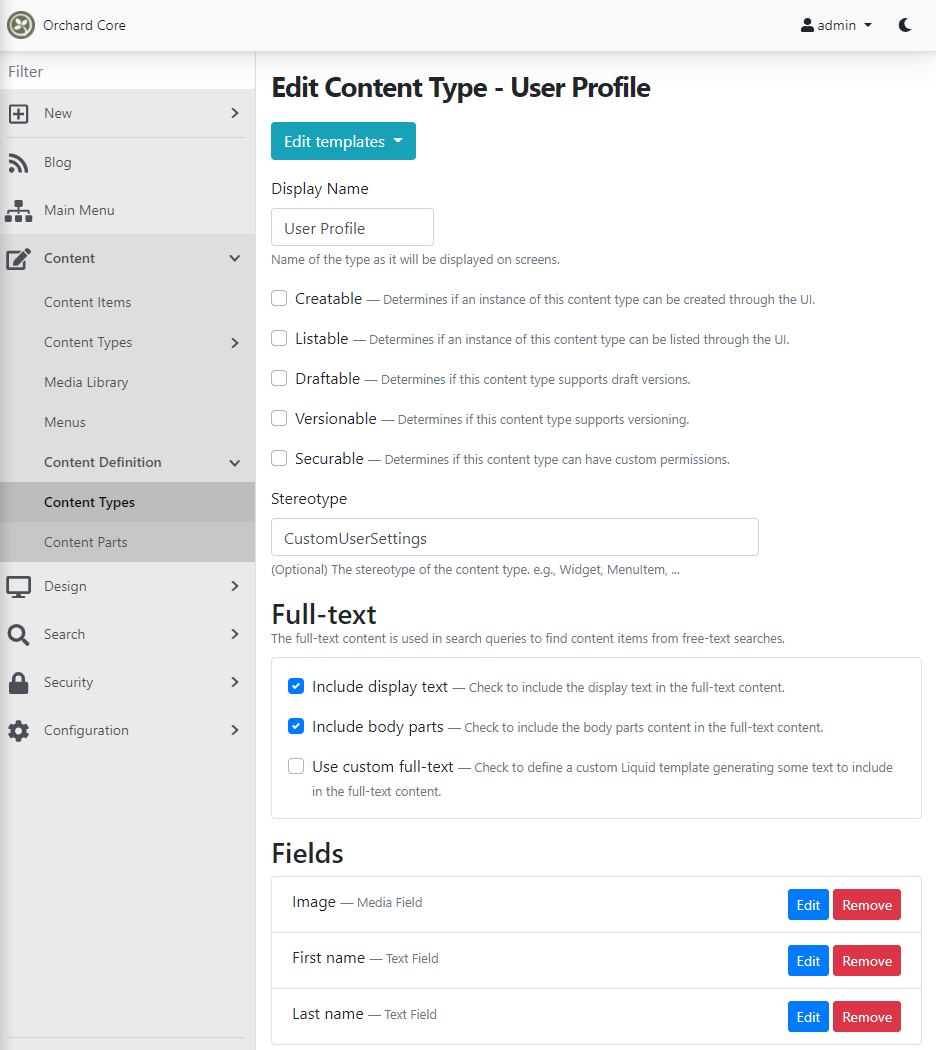
Task: Expand the Search menu chevron
Action: (x=234, y=634)
